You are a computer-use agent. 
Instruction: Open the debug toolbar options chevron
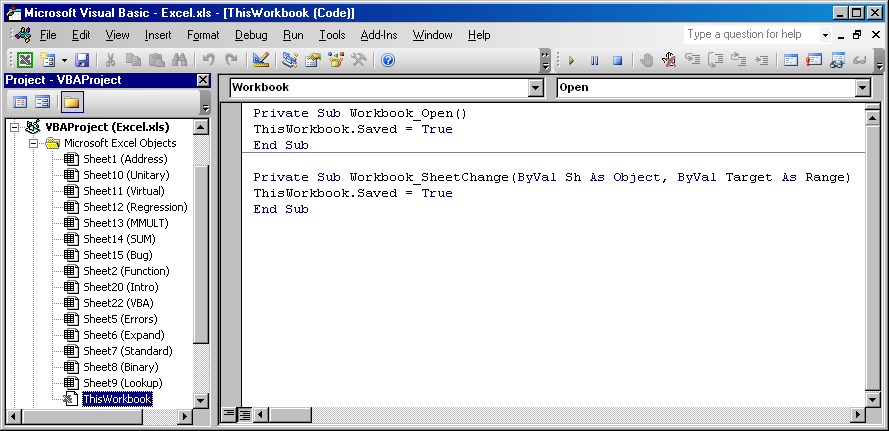pyautogui.click(x=879, y=60)
